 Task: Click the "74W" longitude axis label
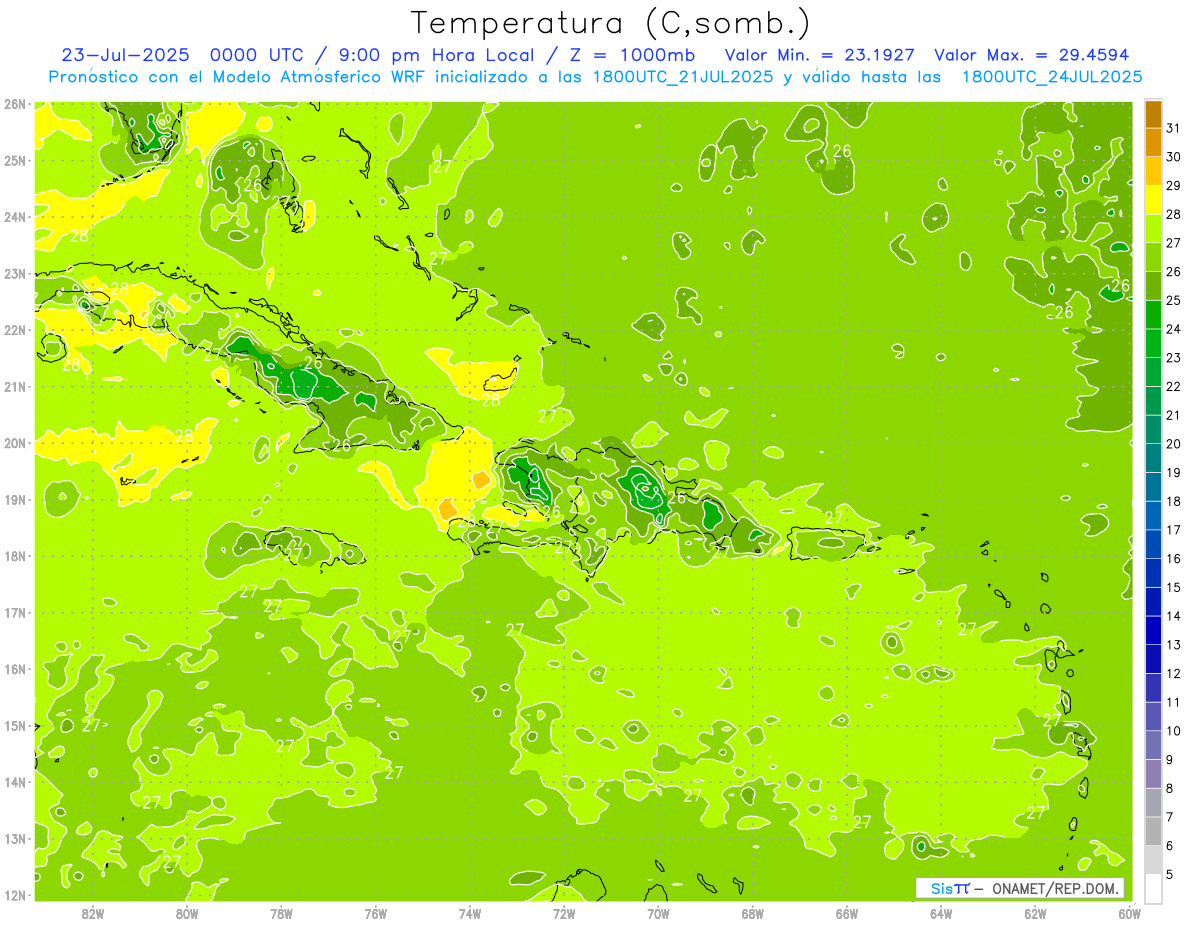[x=470, y=913]
